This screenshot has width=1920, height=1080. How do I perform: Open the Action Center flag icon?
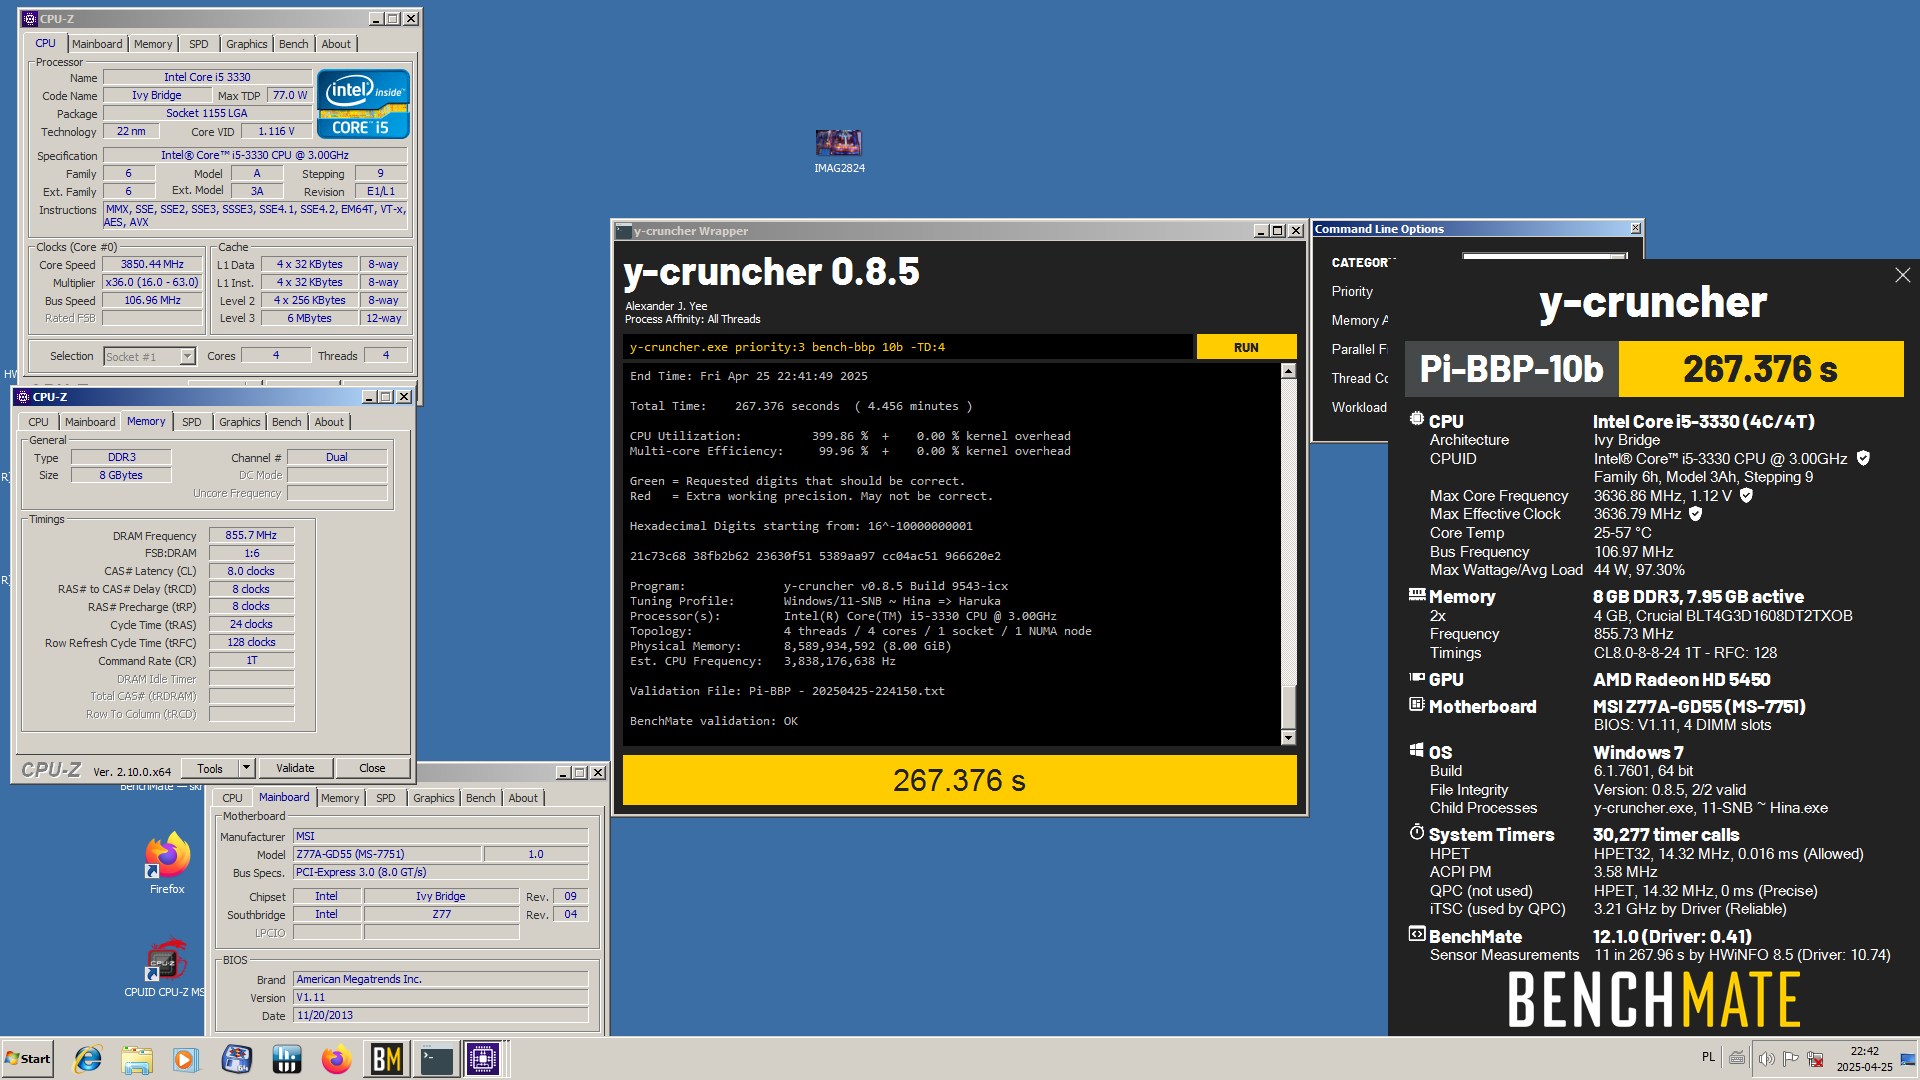1791,1058
